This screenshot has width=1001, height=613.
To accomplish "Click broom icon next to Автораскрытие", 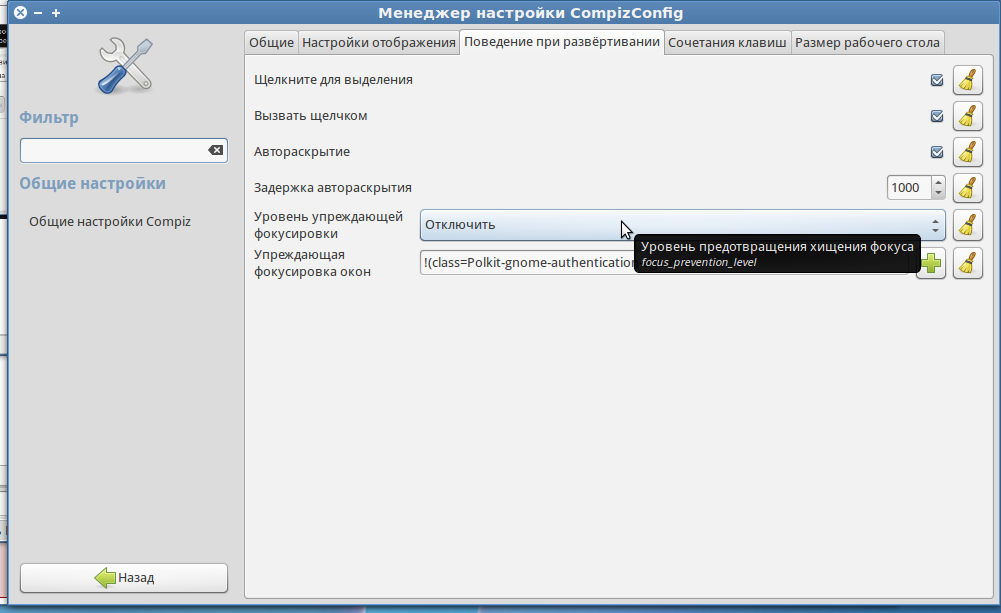I will tap(967, 152).
